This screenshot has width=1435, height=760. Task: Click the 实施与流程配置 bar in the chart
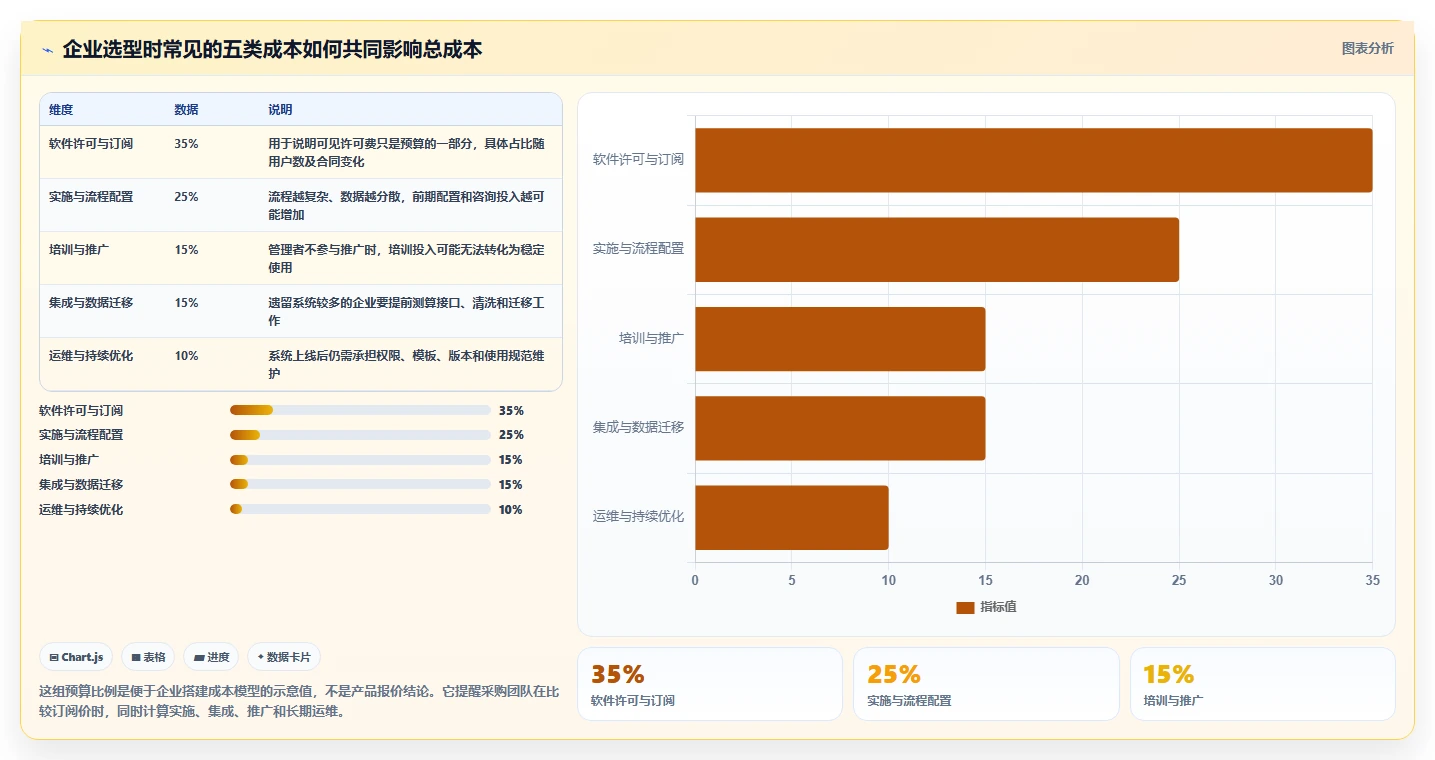click(937, 249)
